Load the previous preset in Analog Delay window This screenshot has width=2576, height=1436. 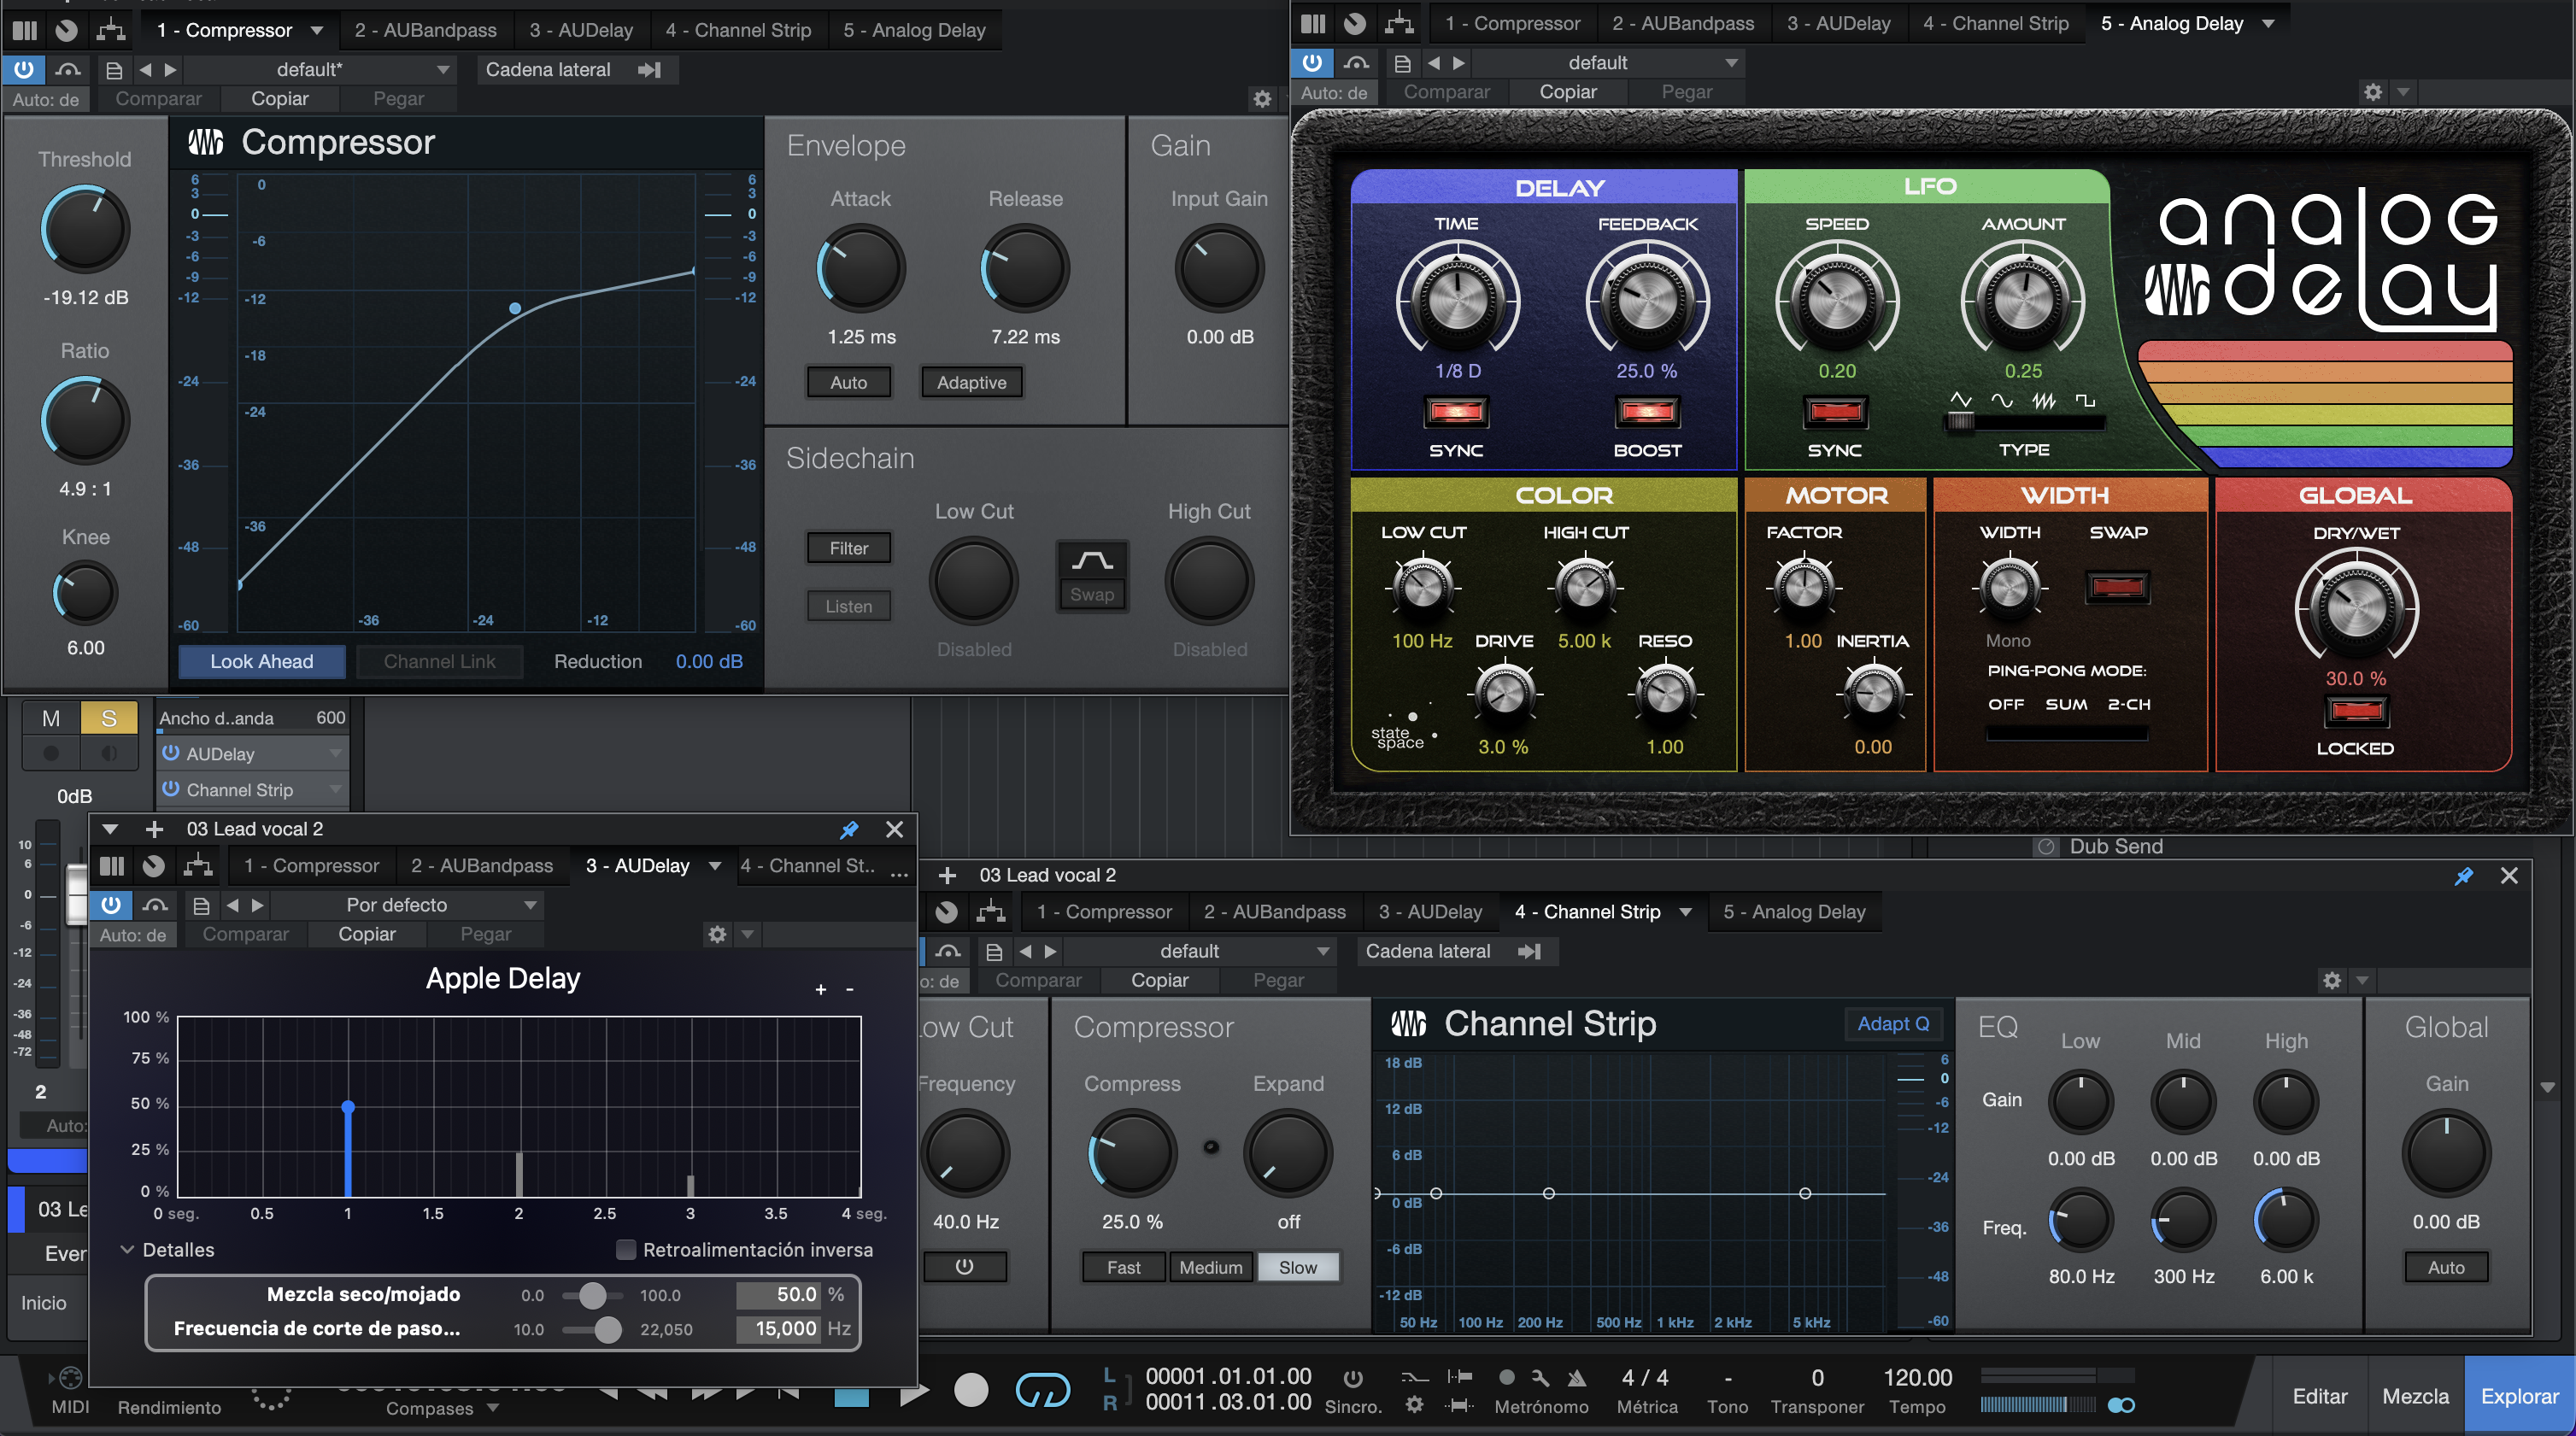(1433, 63)
